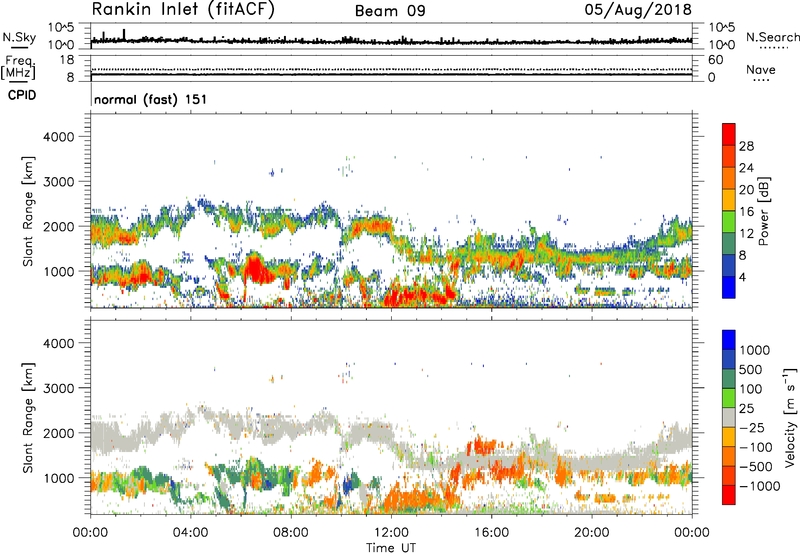The height and width of the screenshot is (554, 800).
Task: Click the 'Velocity [m s-1]' colorbar title
Action: 790,417
